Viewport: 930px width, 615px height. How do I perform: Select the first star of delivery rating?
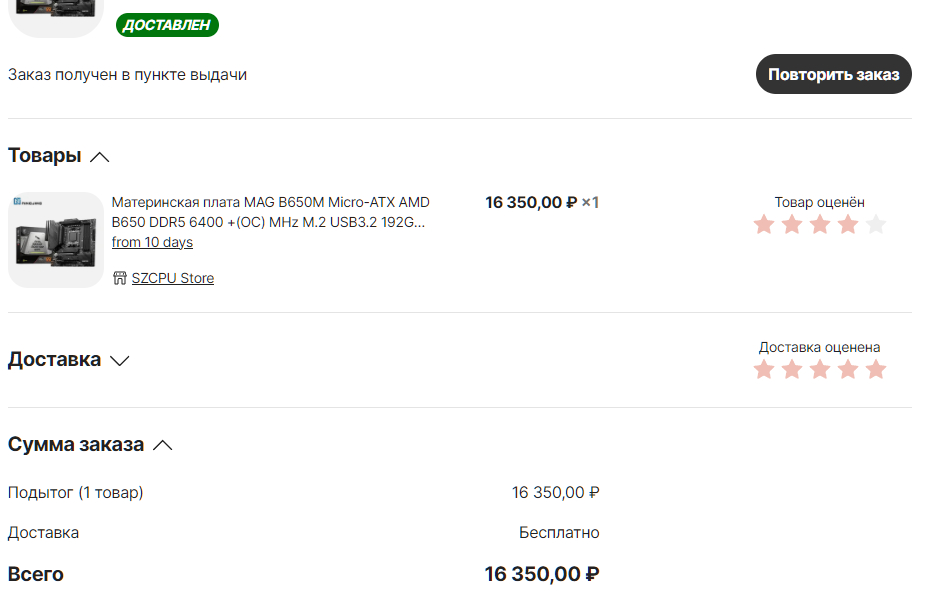click(764, 370)
